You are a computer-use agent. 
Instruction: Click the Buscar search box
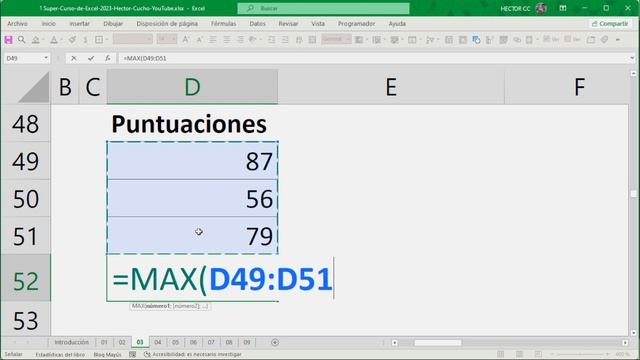(323, 8)
